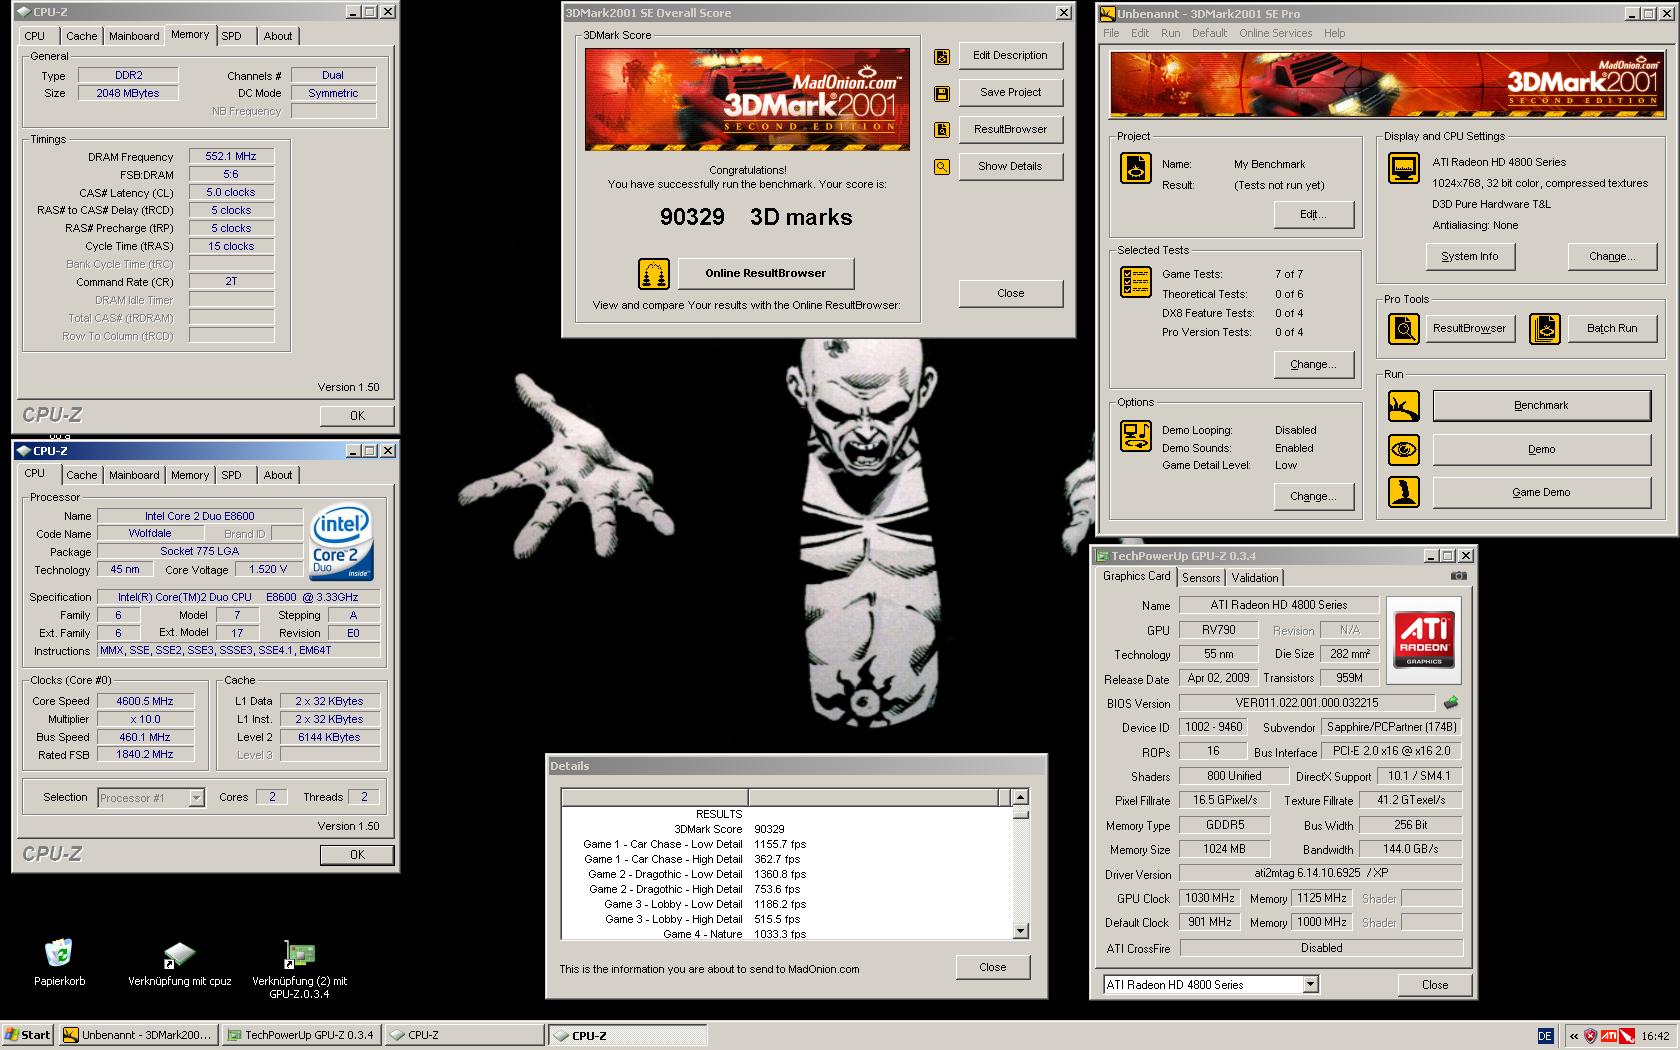
Task: Click the Game Demo joystick icon
Action: (1403, 492)
